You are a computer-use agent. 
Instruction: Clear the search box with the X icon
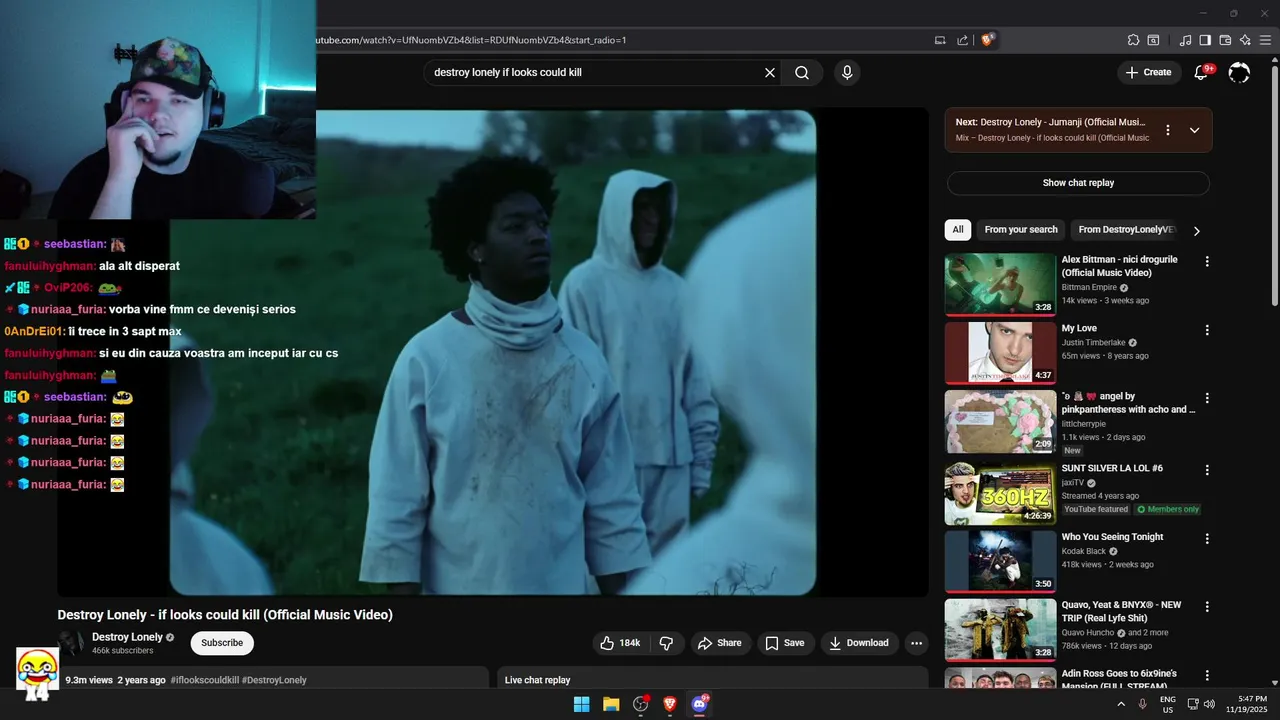[x=770, y=72]
